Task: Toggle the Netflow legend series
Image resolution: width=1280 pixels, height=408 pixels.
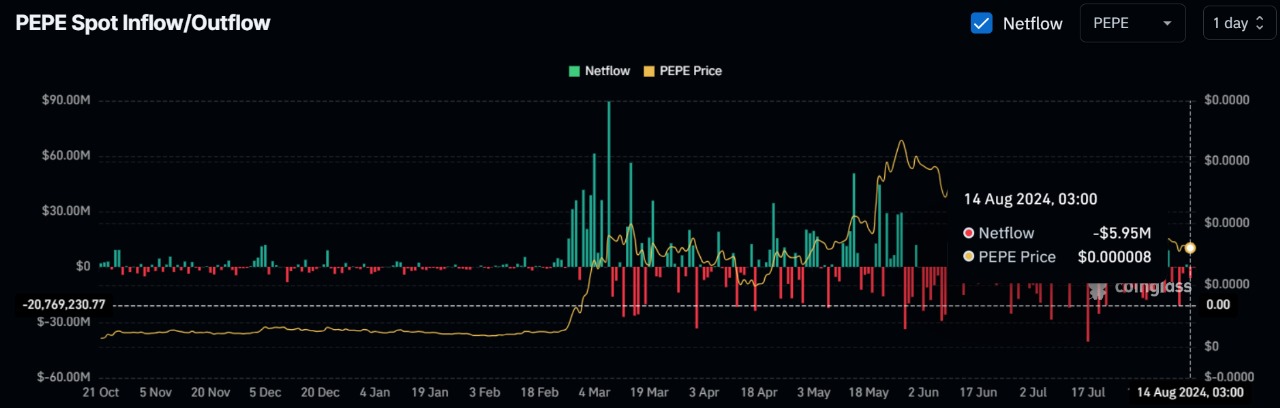Action: 599,71
